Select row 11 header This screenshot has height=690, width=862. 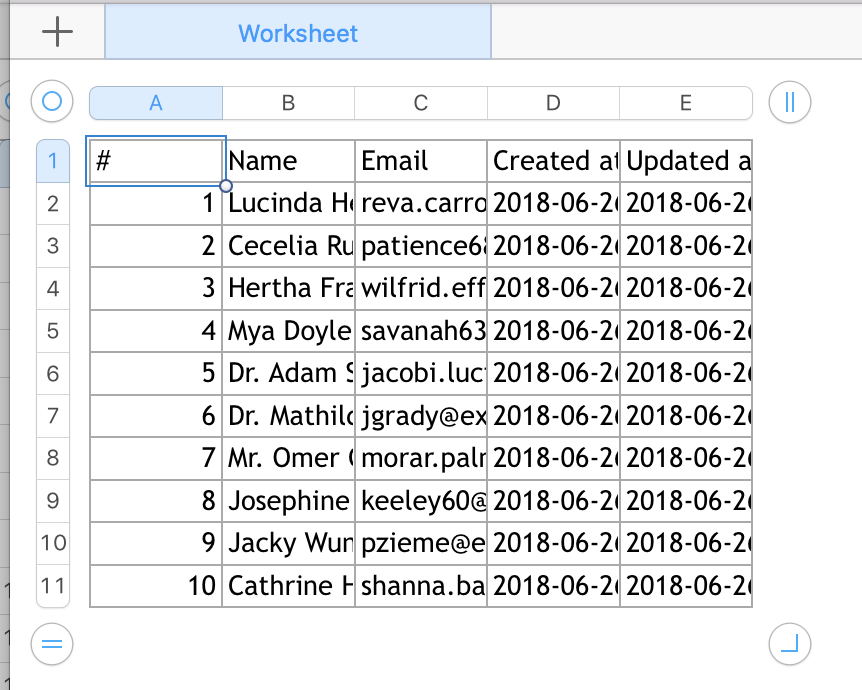(x=53, y=585)
